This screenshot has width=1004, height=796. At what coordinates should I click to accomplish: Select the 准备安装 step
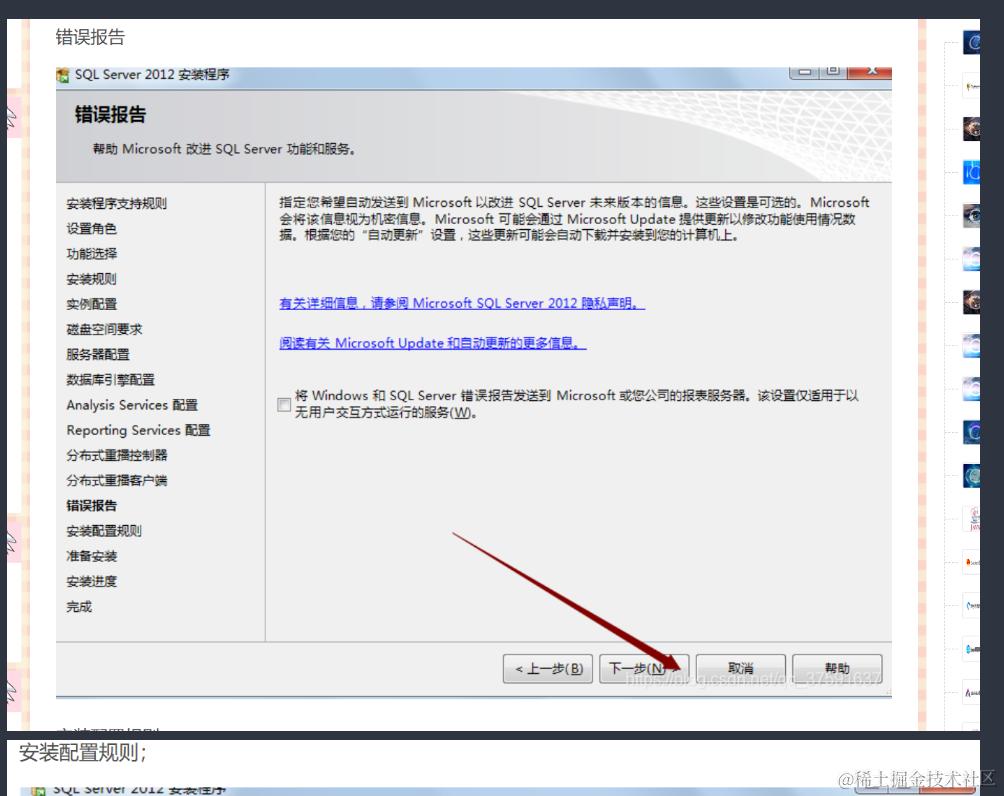point(92,556)
